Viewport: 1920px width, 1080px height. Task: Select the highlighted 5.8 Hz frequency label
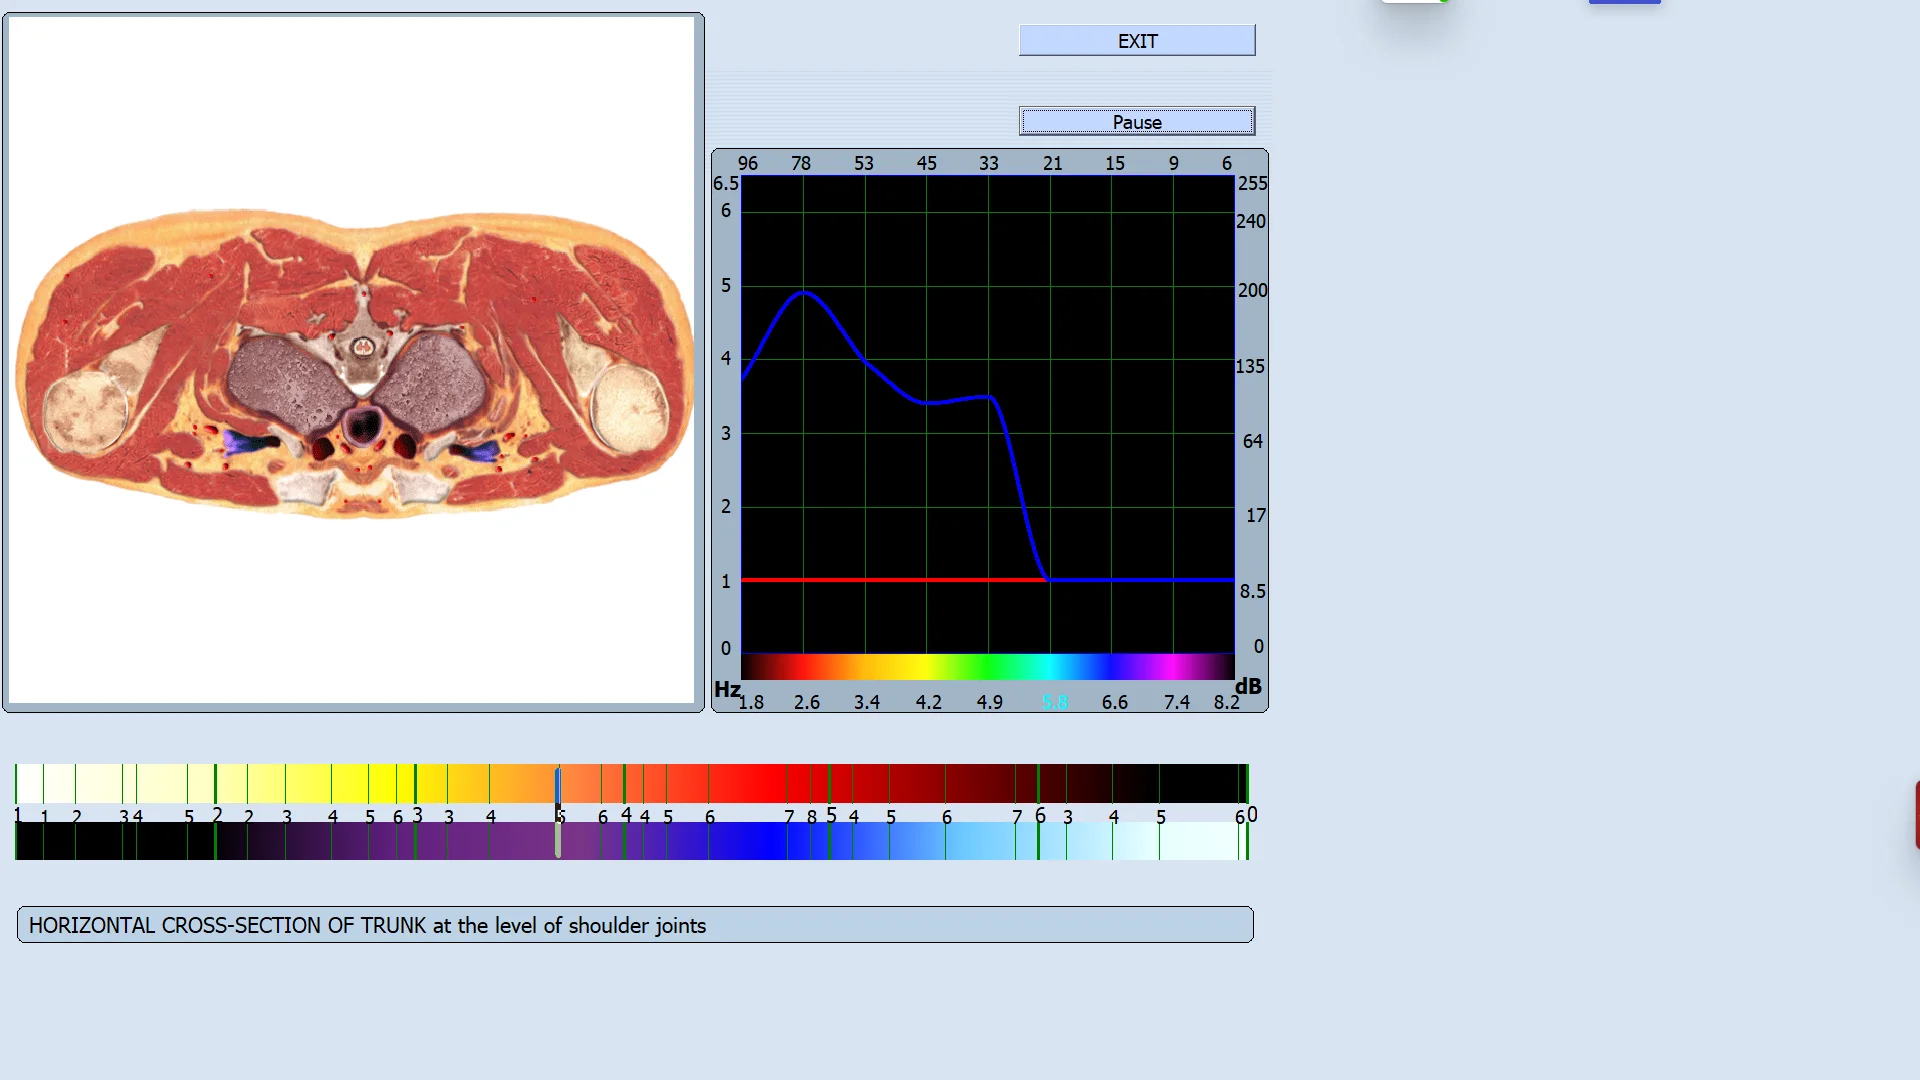coord(1055,702)
